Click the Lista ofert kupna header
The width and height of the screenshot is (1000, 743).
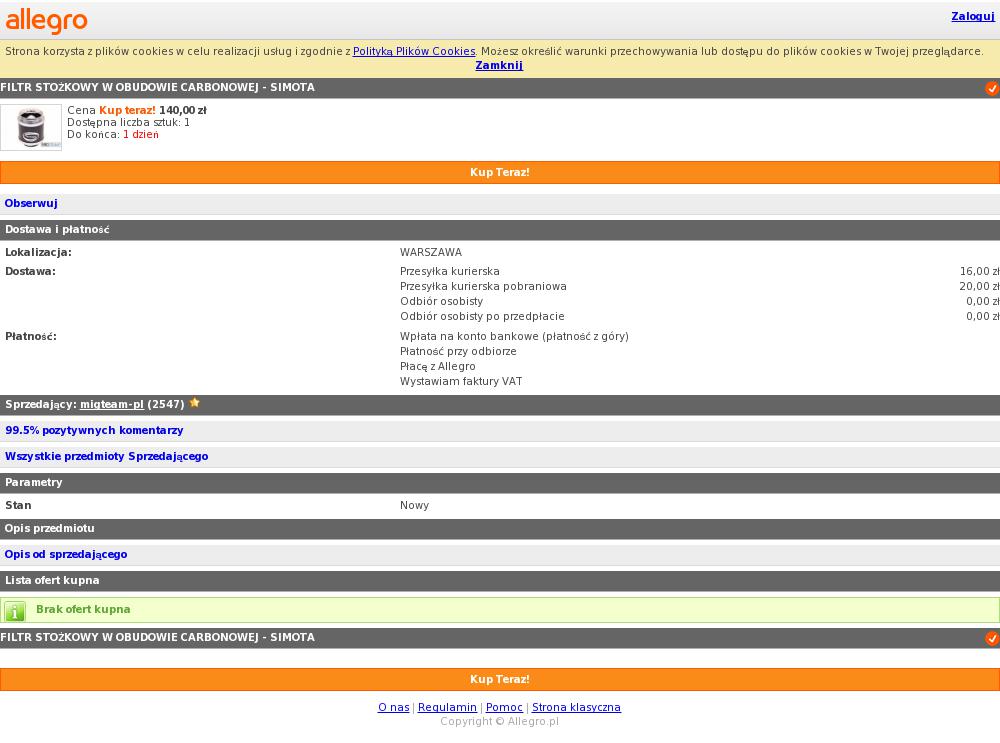click(500, 581)
